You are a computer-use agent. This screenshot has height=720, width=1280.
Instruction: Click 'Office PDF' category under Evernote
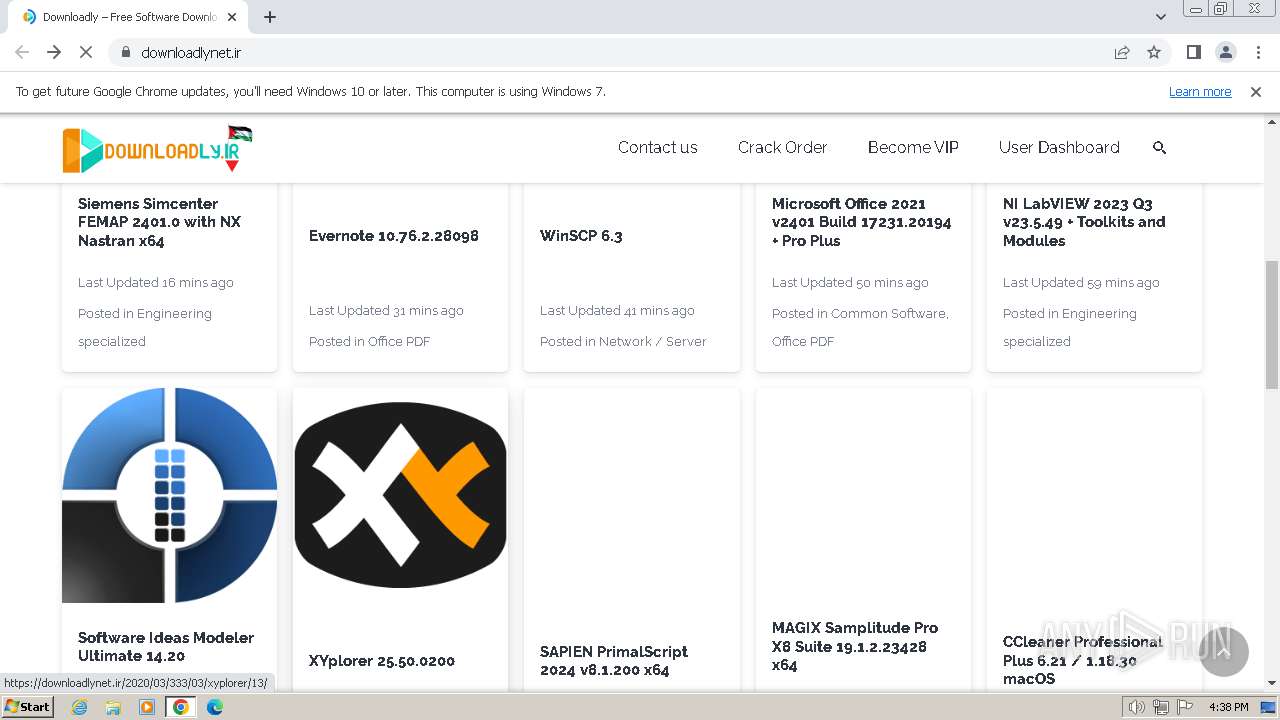coord(399,341)
